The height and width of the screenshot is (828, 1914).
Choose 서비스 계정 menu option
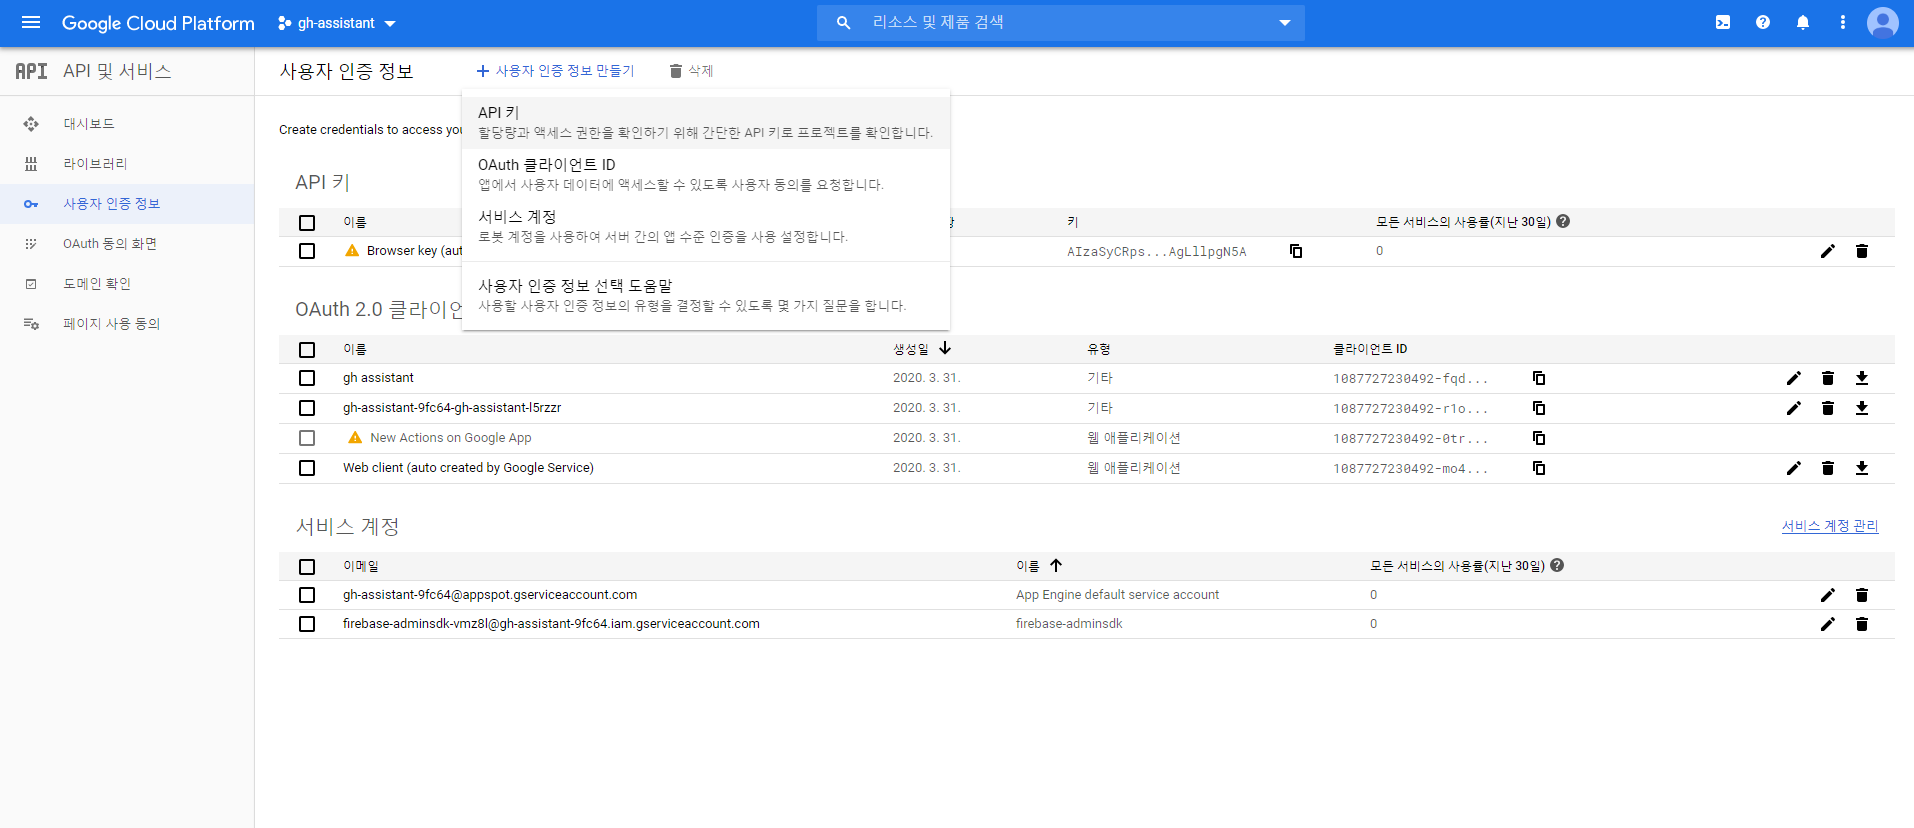706,226
